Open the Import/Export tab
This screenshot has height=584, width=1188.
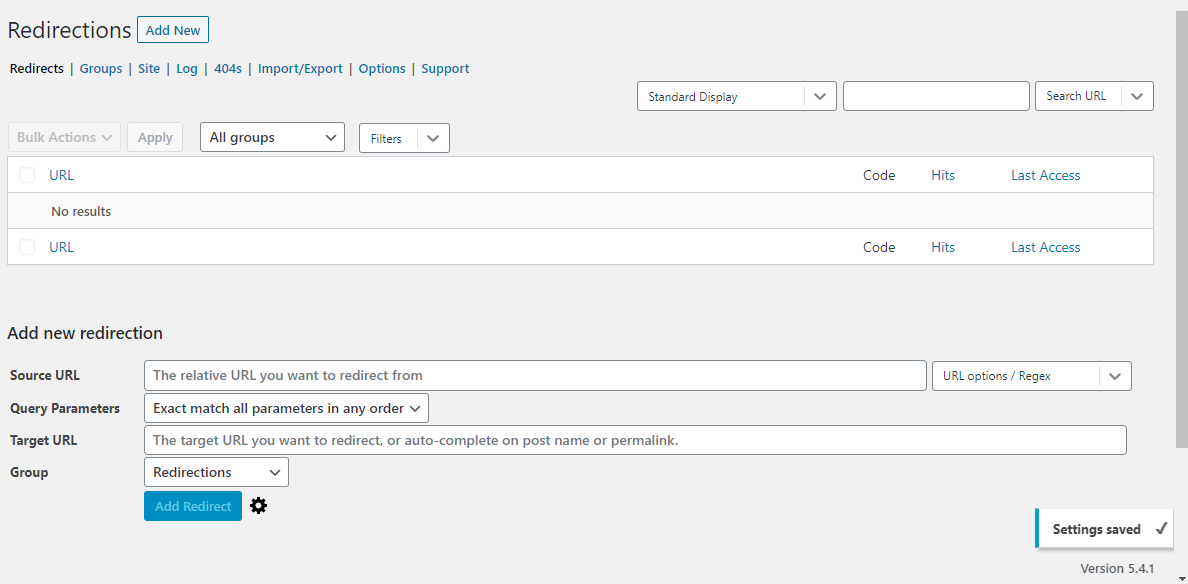point(300,68)
